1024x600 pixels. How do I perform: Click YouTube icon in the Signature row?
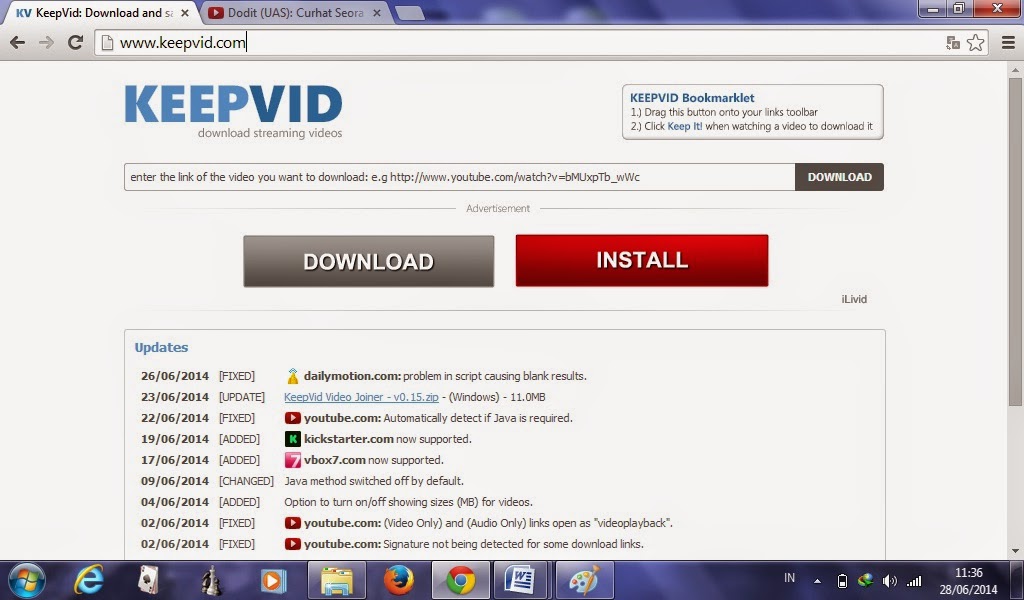point(293,544)
